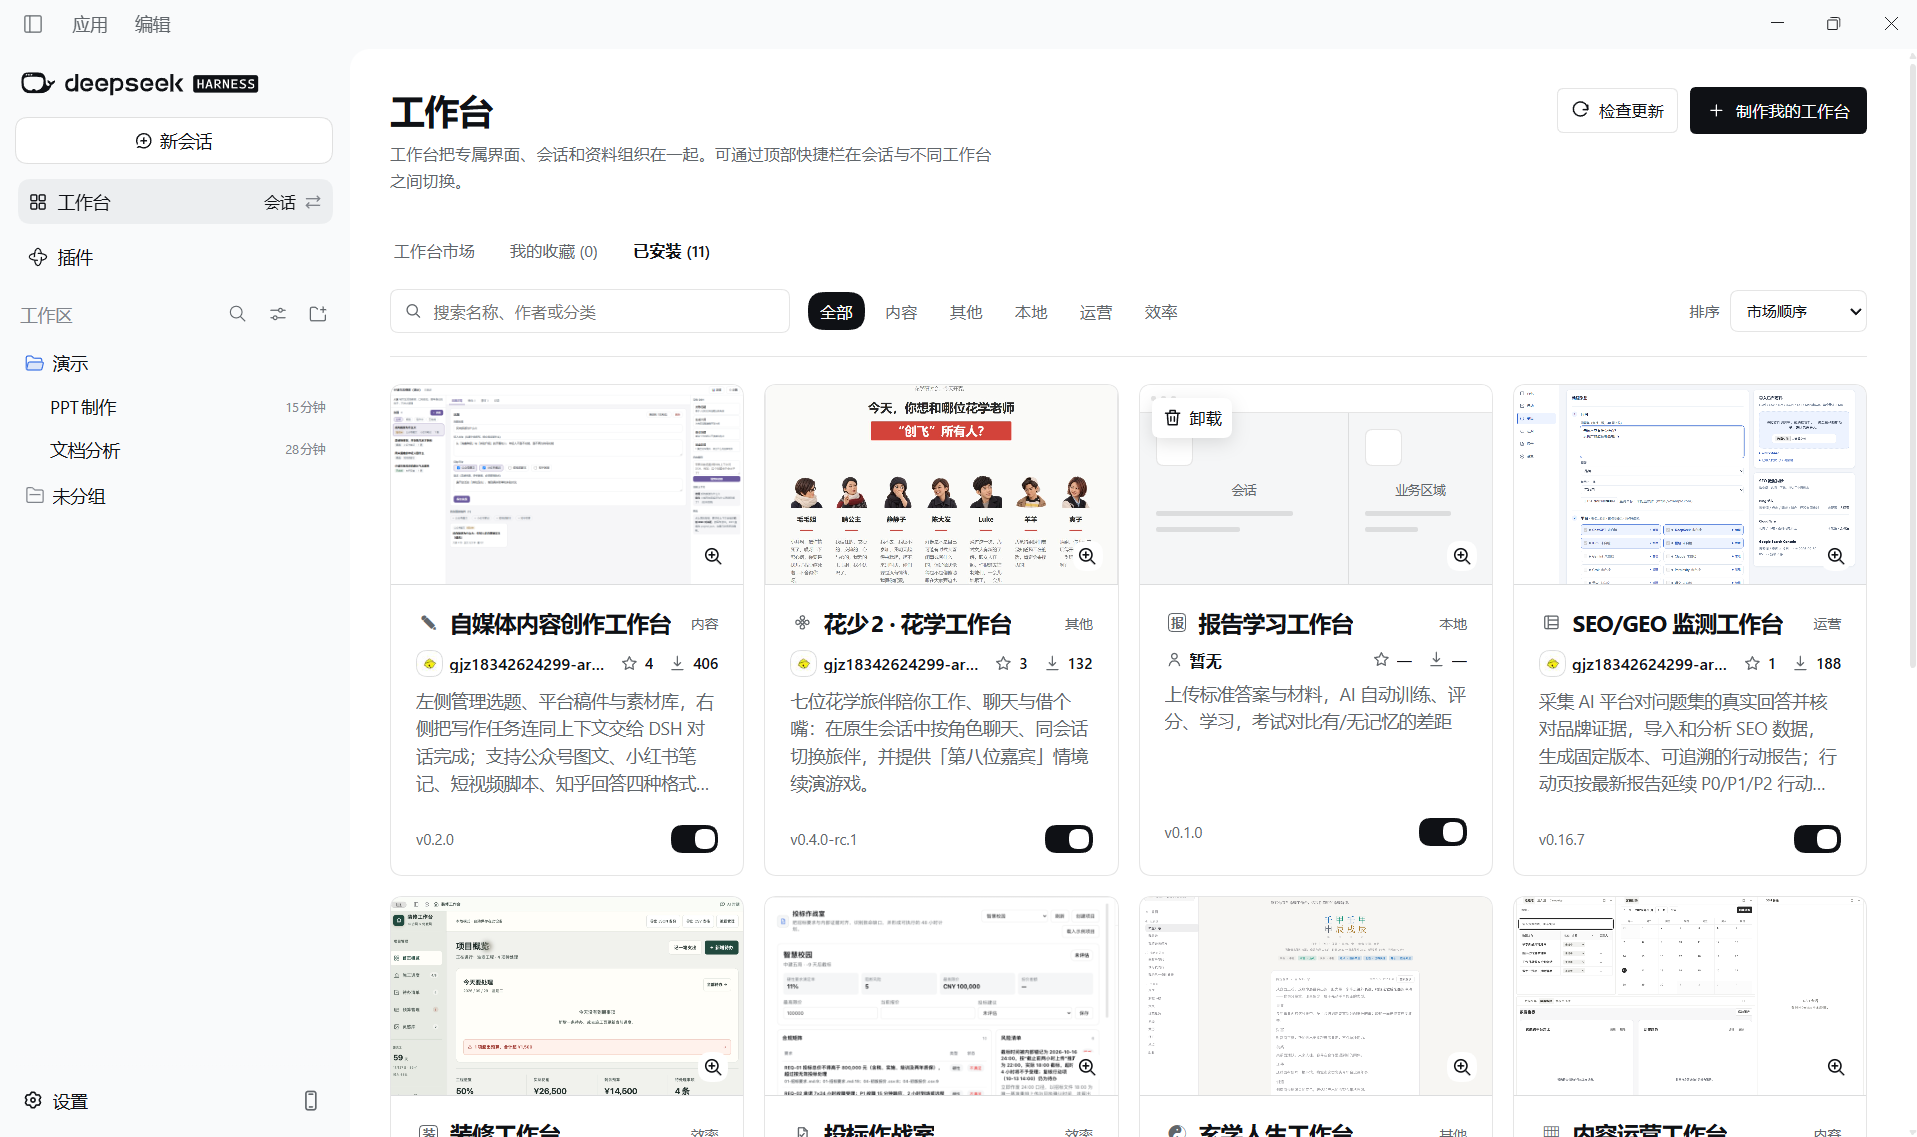Click the deepseek whale logo

pos(38,83)
